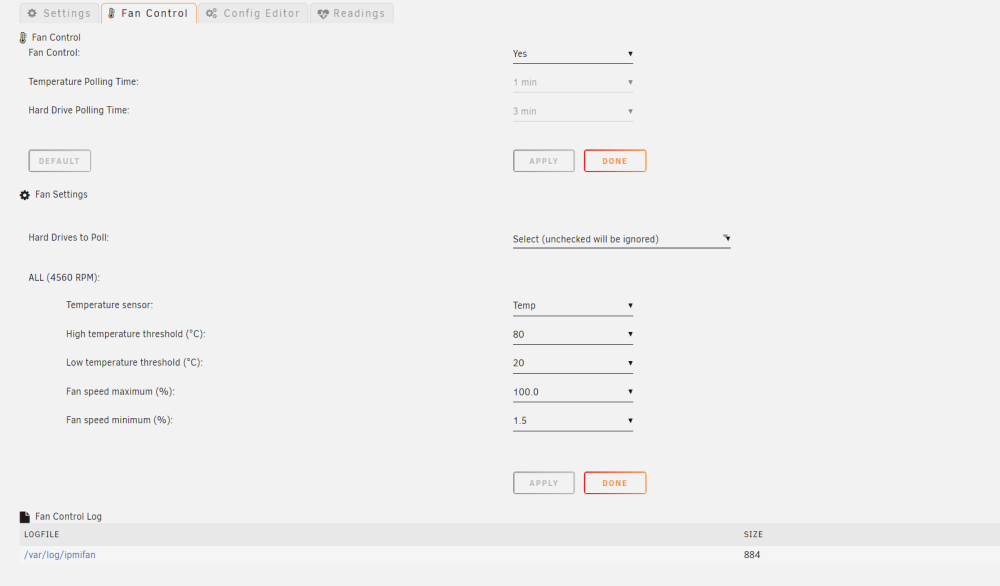The width and height of the screenshot is (1000, 586).
Task: Click the DEFAULT button
Action: coord(59,161)
